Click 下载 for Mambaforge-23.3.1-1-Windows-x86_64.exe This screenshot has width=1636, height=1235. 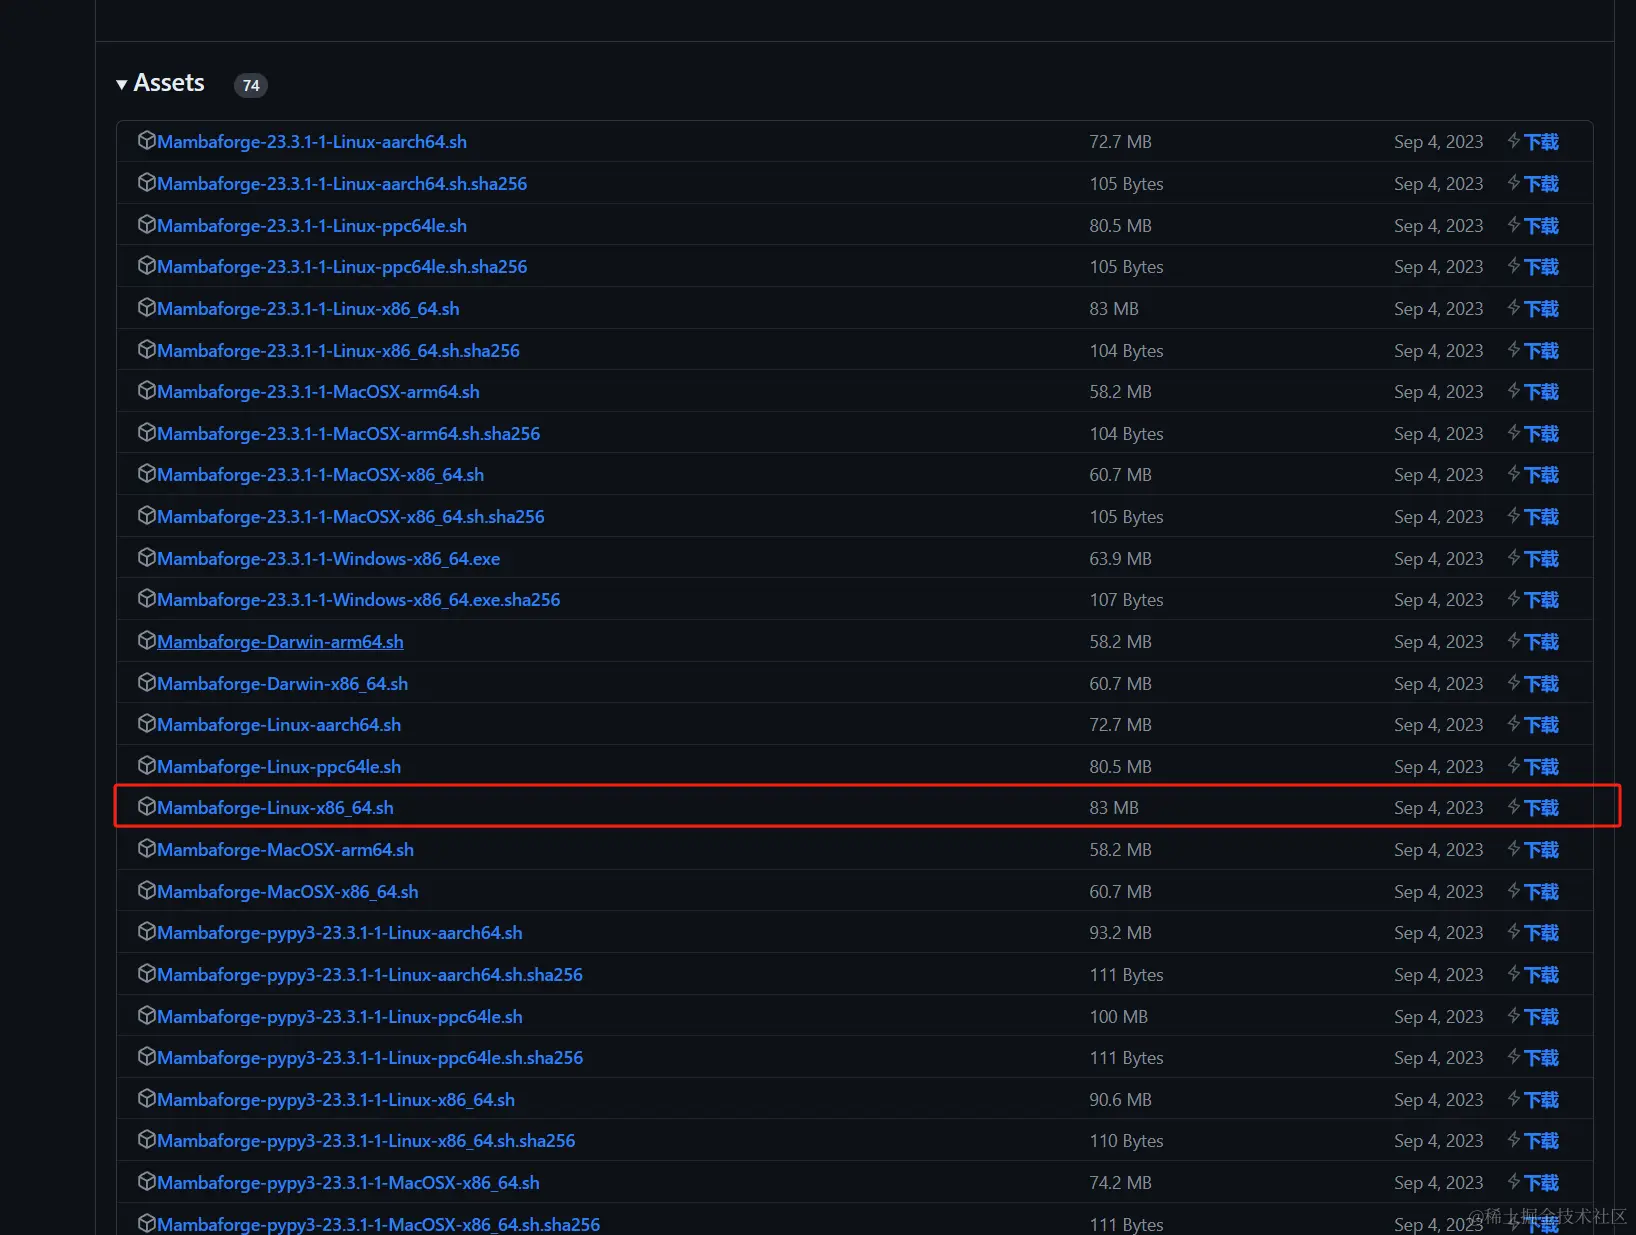coord(1541,559)
